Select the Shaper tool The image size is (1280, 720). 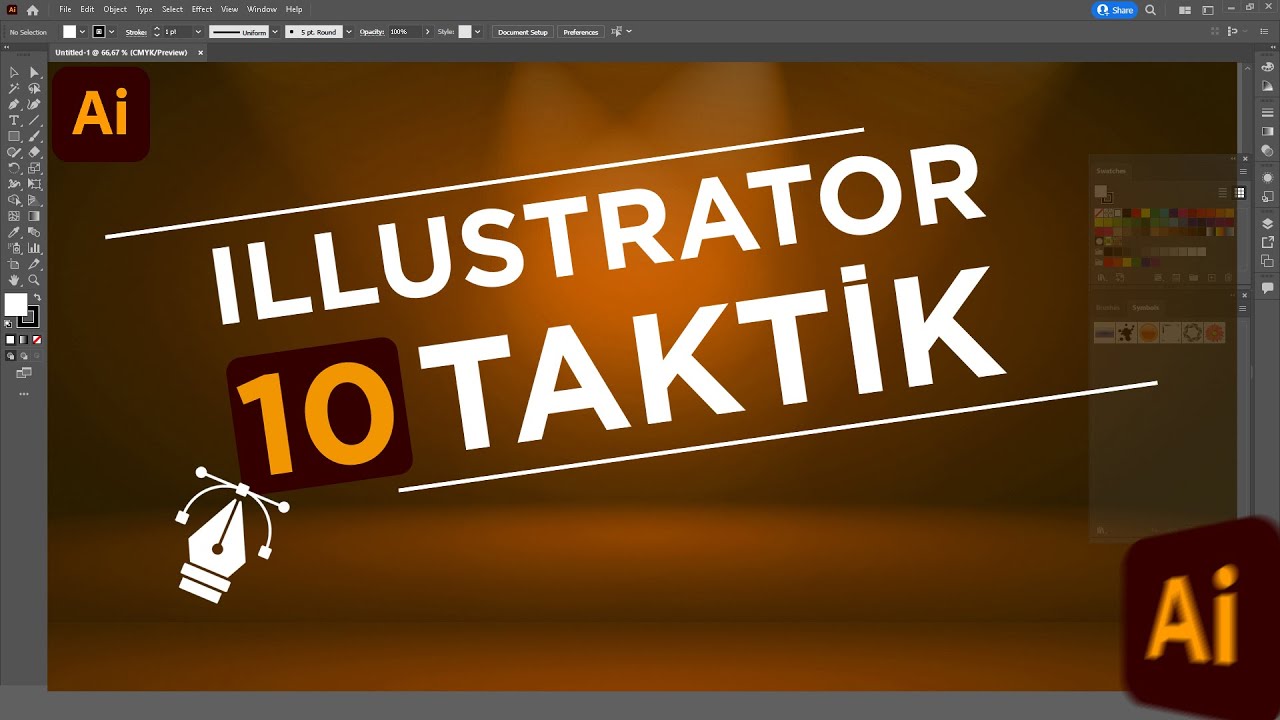14,152
